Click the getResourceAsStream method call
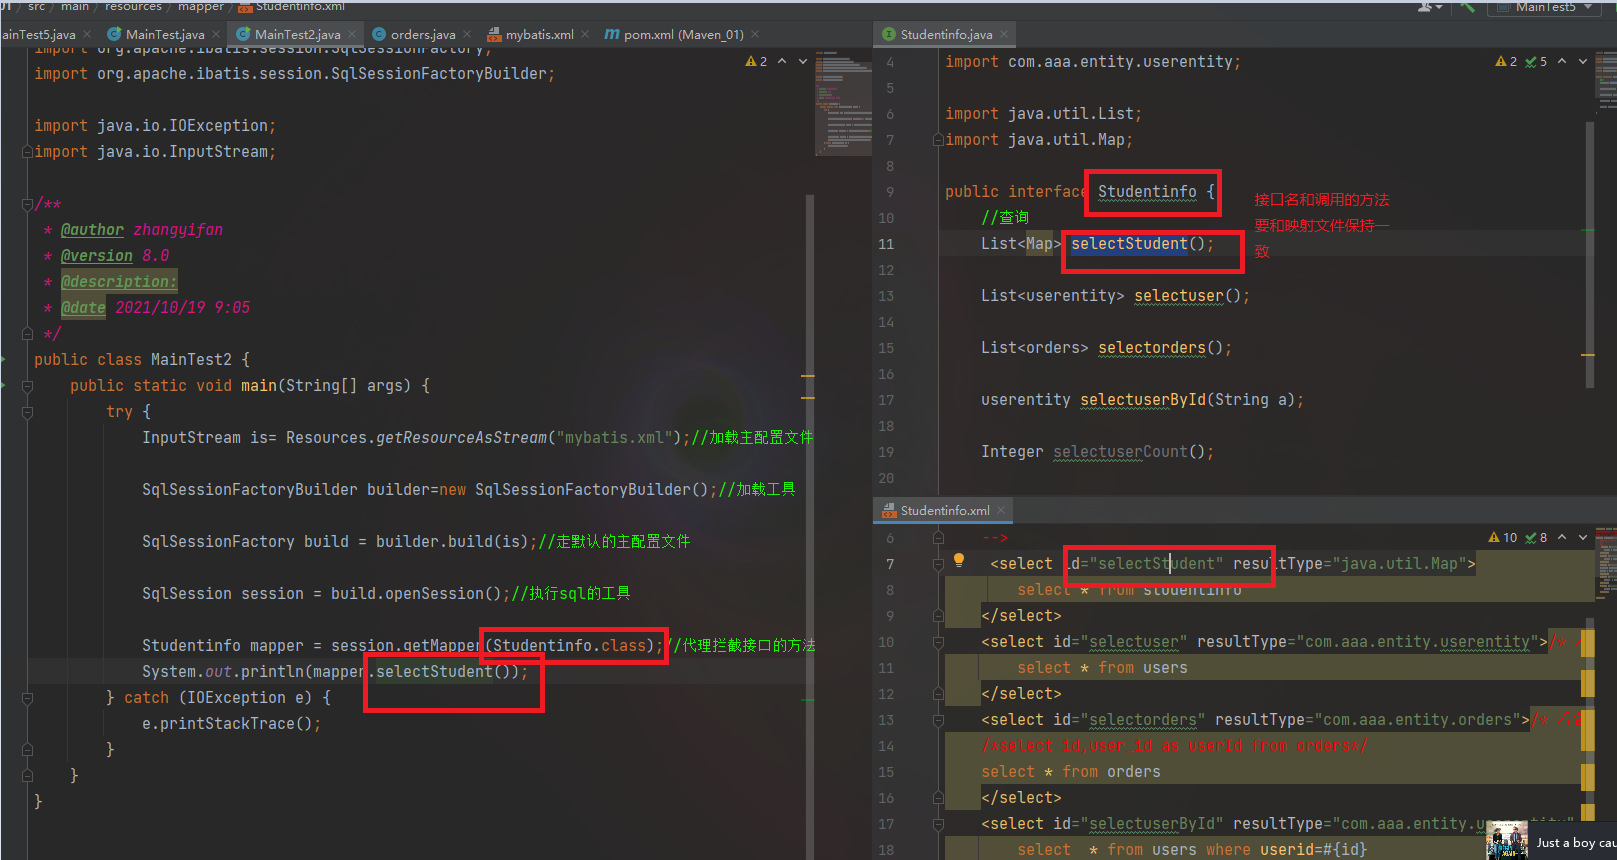This screenshot has height=860, width=1617. [462, 438]
